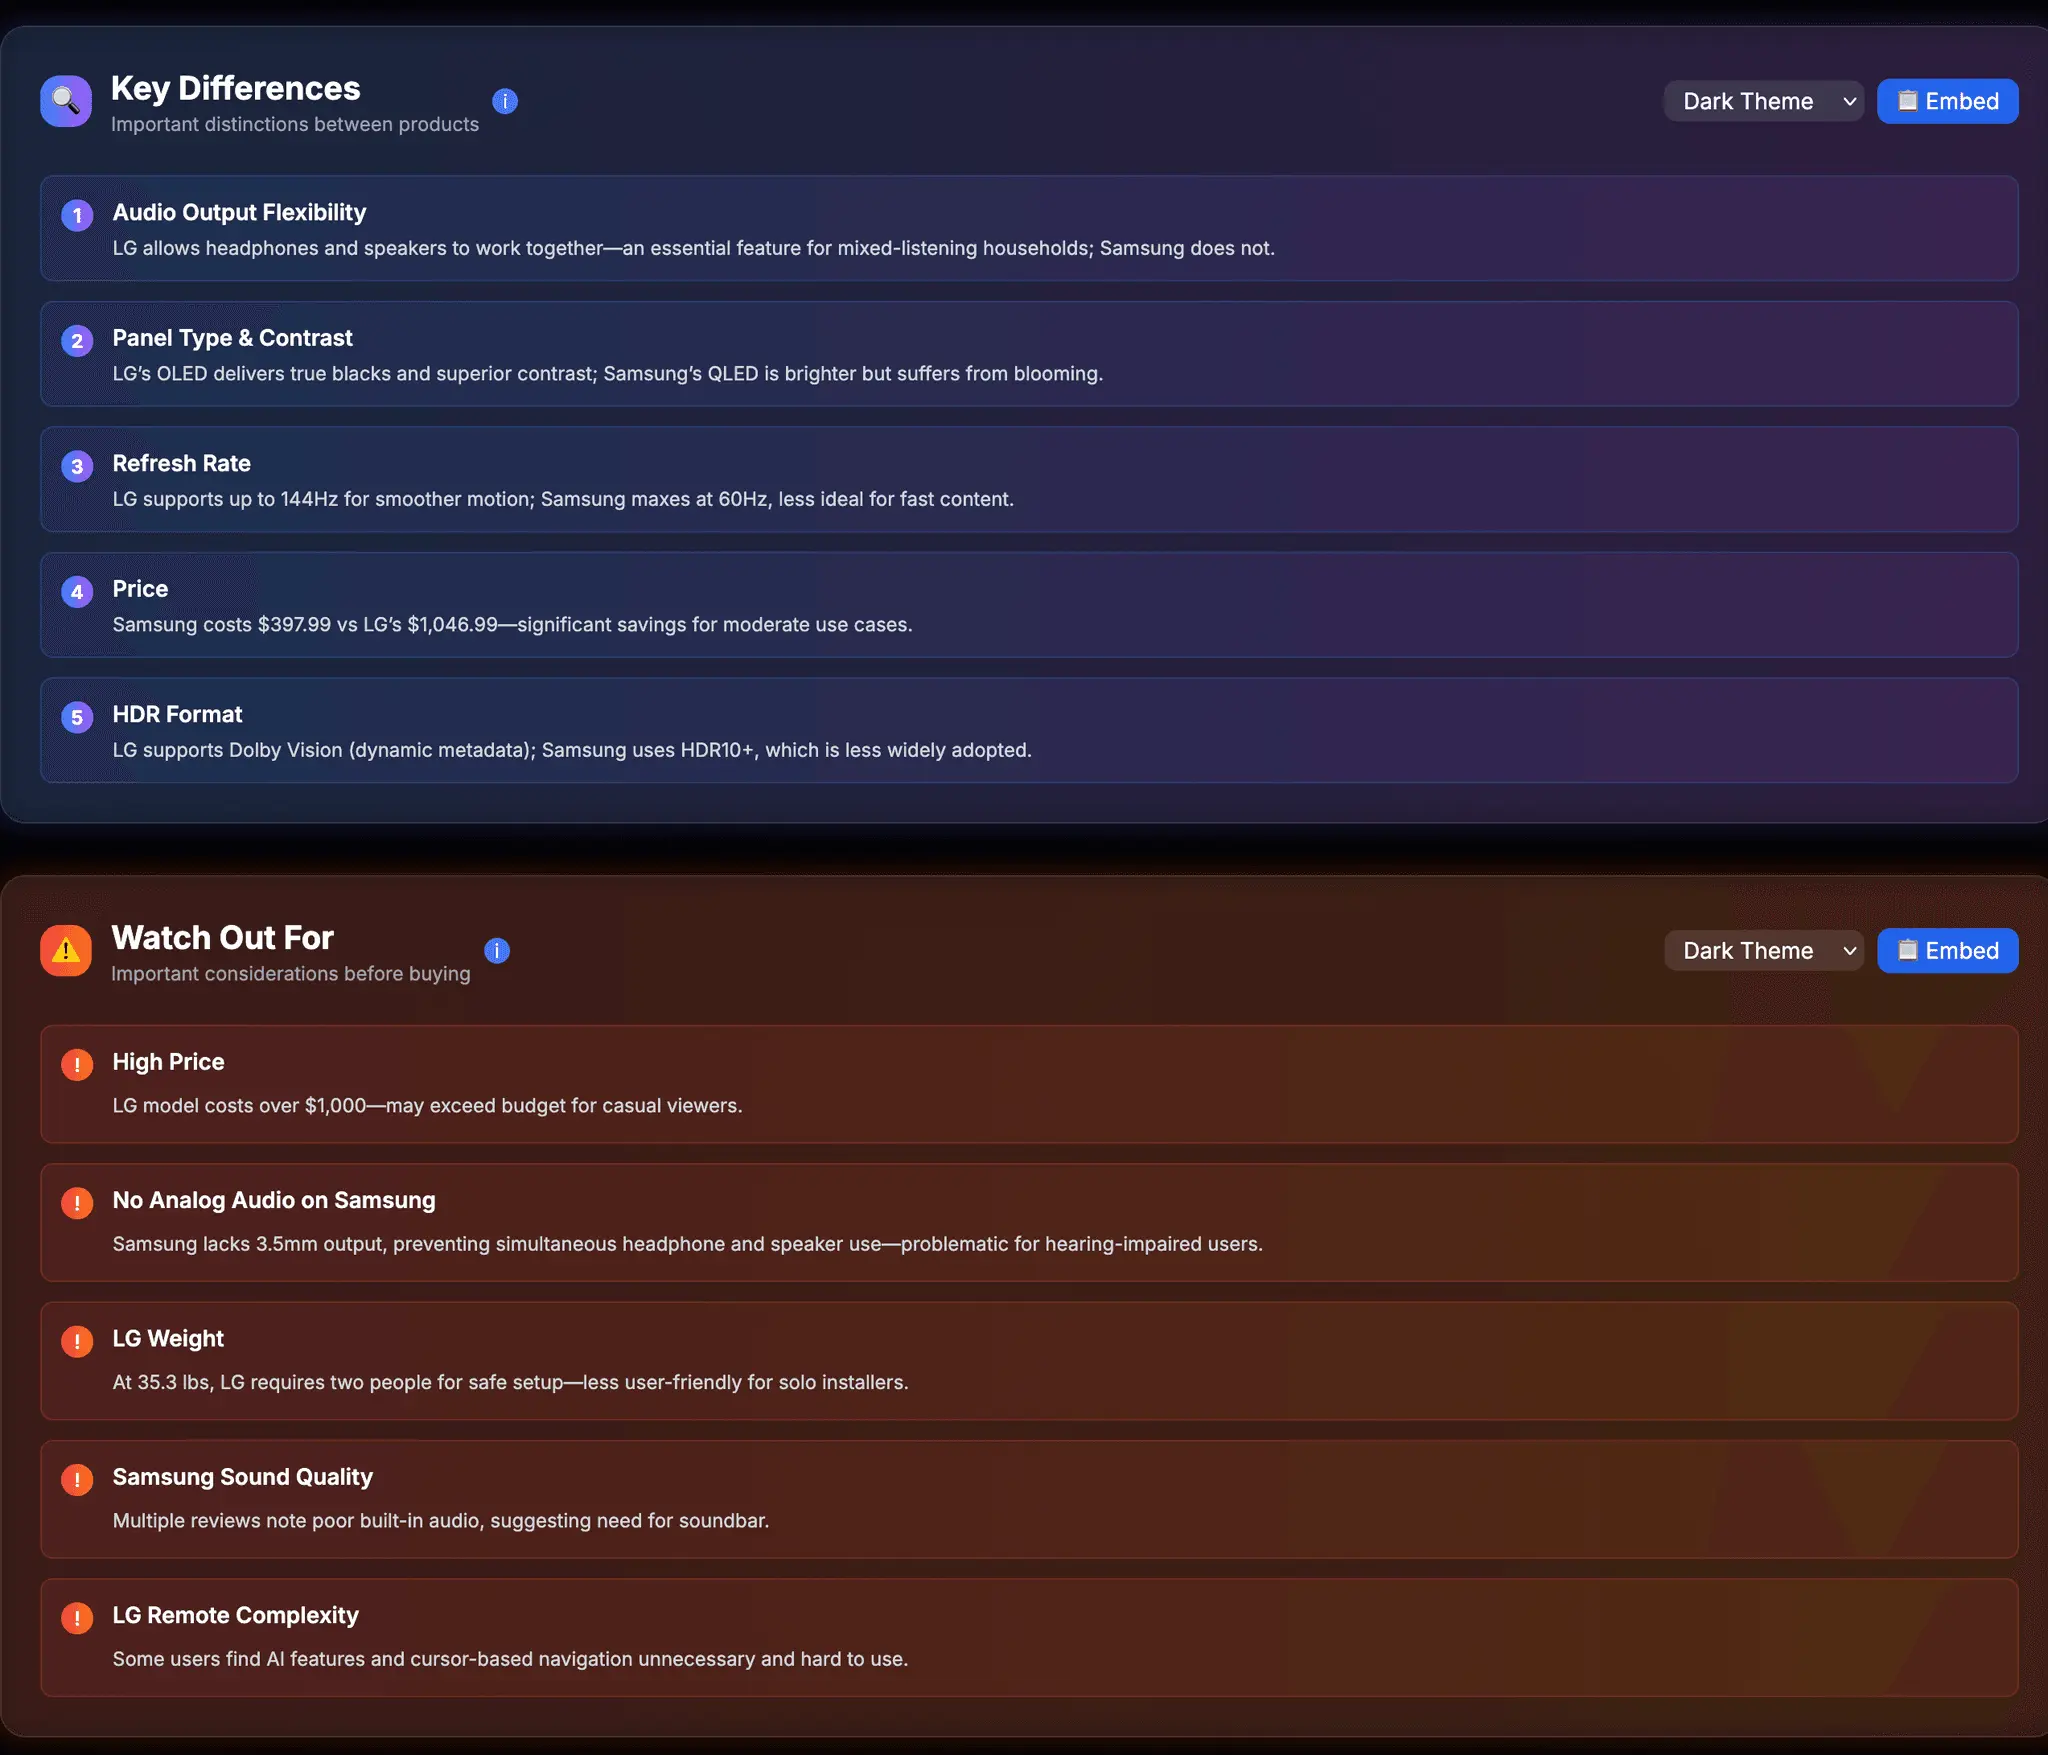Click Embed button in Key Differences section

(1947, 101)
